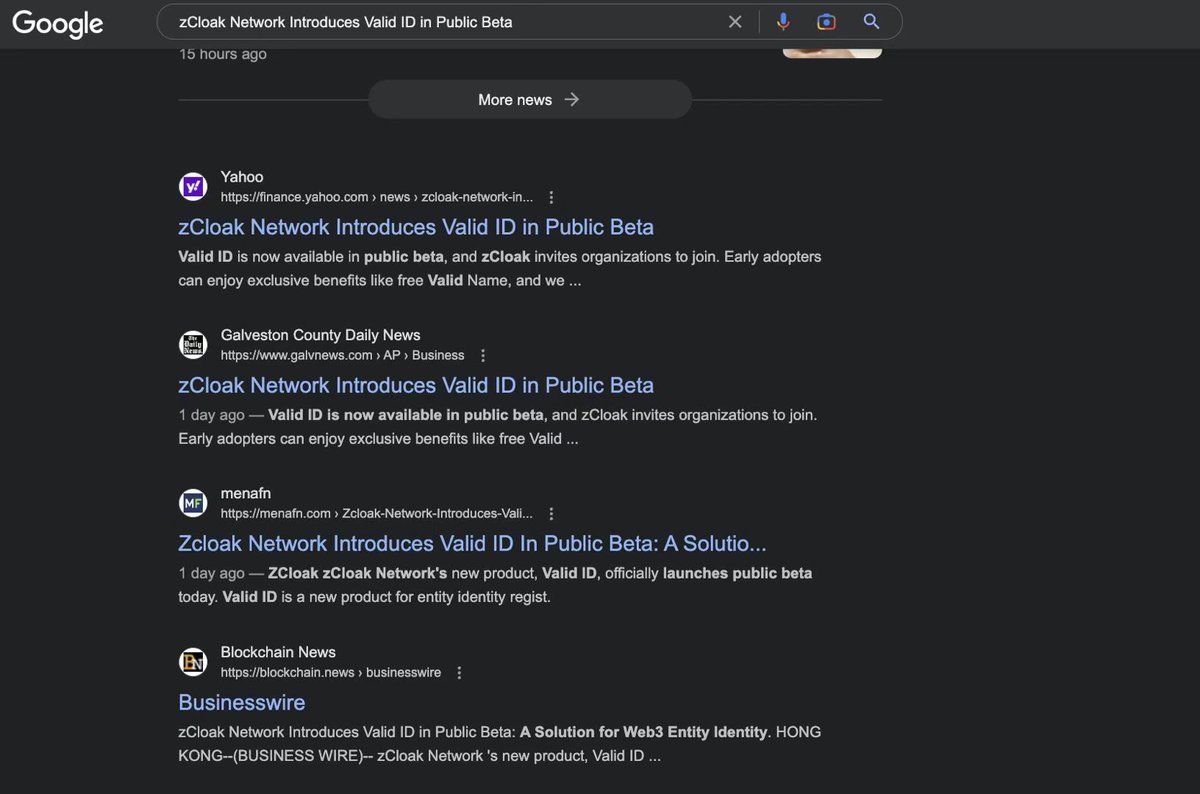The height and width of the screenshot is (794, 1200).
Task: Open more options for Blockchain News result
Action: 459,672
